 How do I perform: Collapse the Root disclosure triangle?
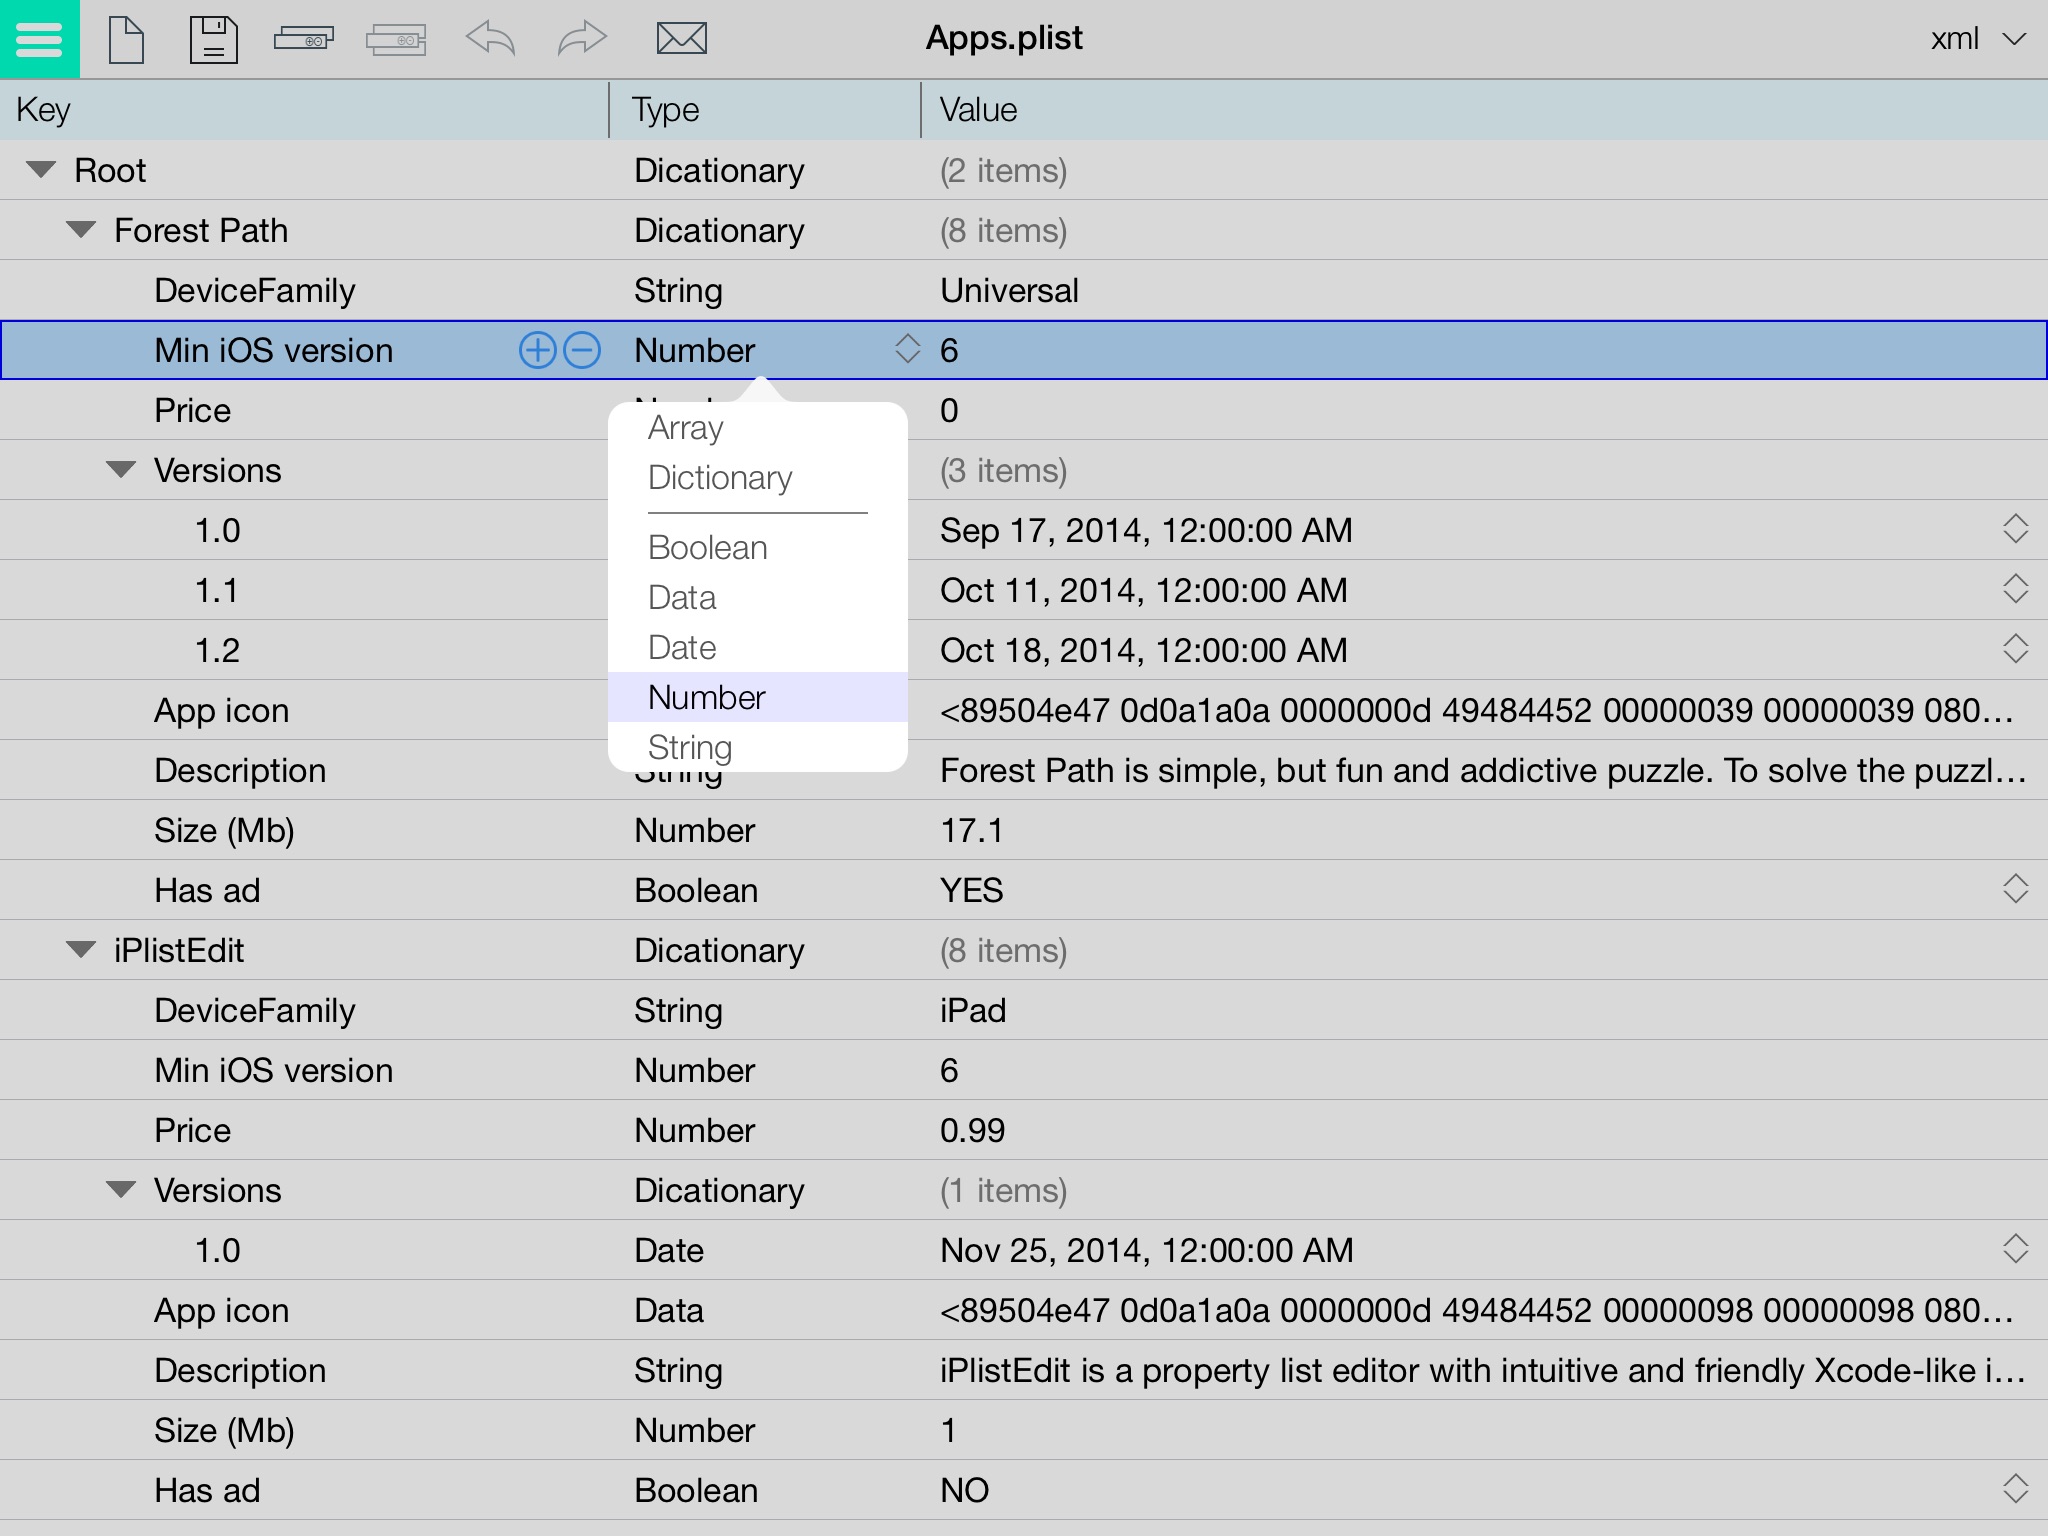pyautogui.click(x=41, y=170)
